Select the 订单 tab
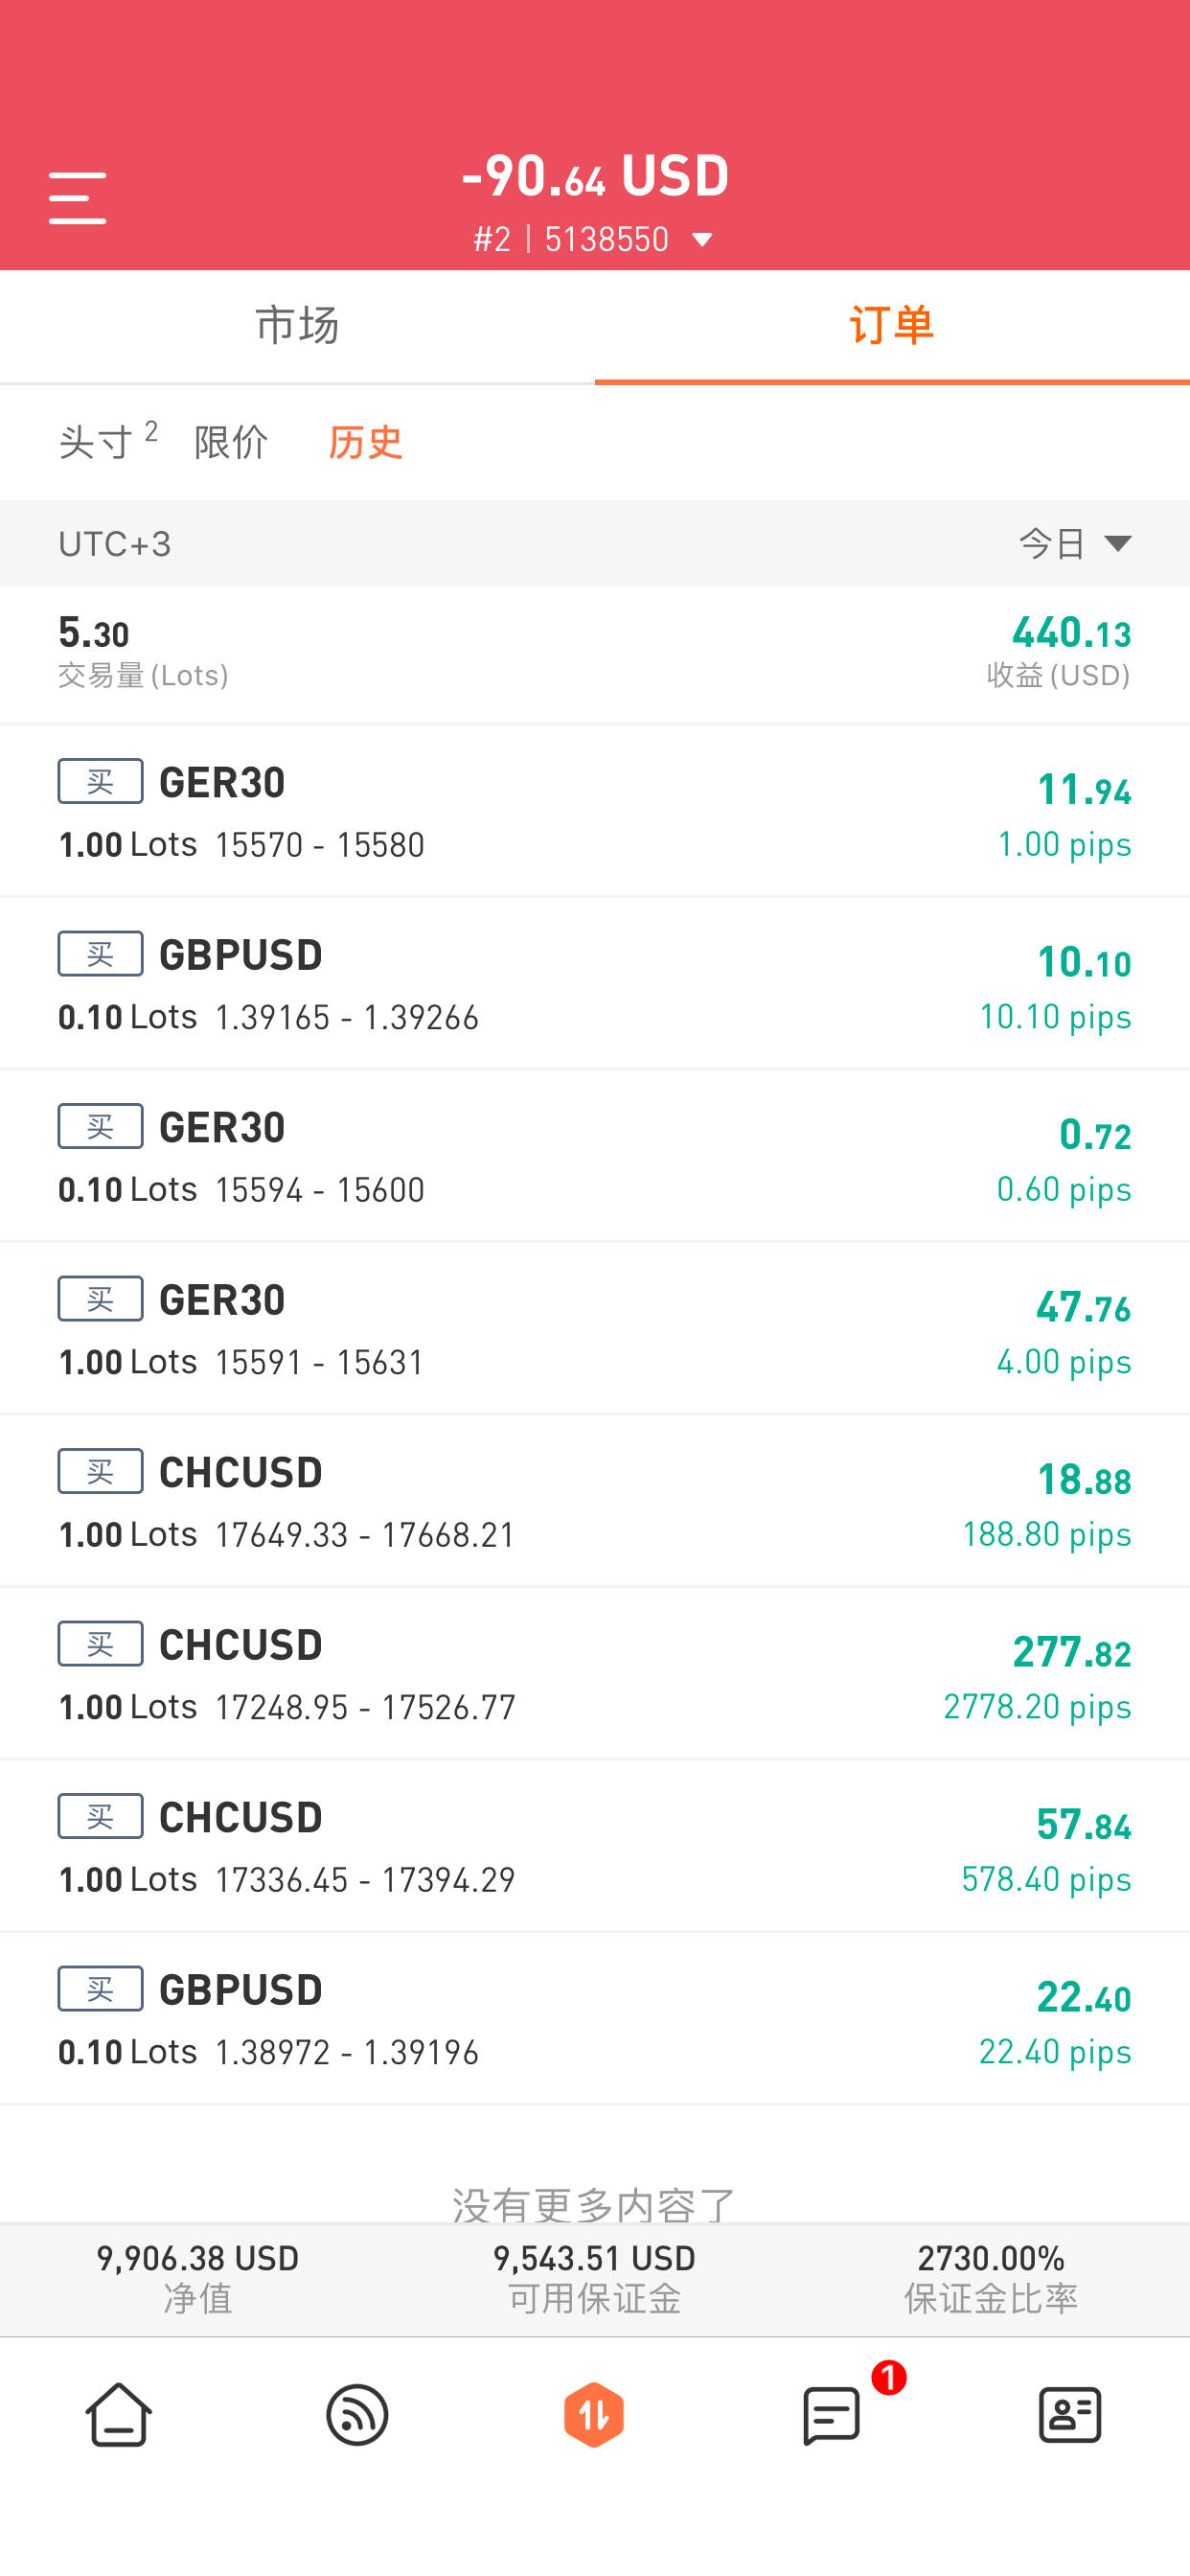Screen dimensions: 1190x2576 (892, 326)
